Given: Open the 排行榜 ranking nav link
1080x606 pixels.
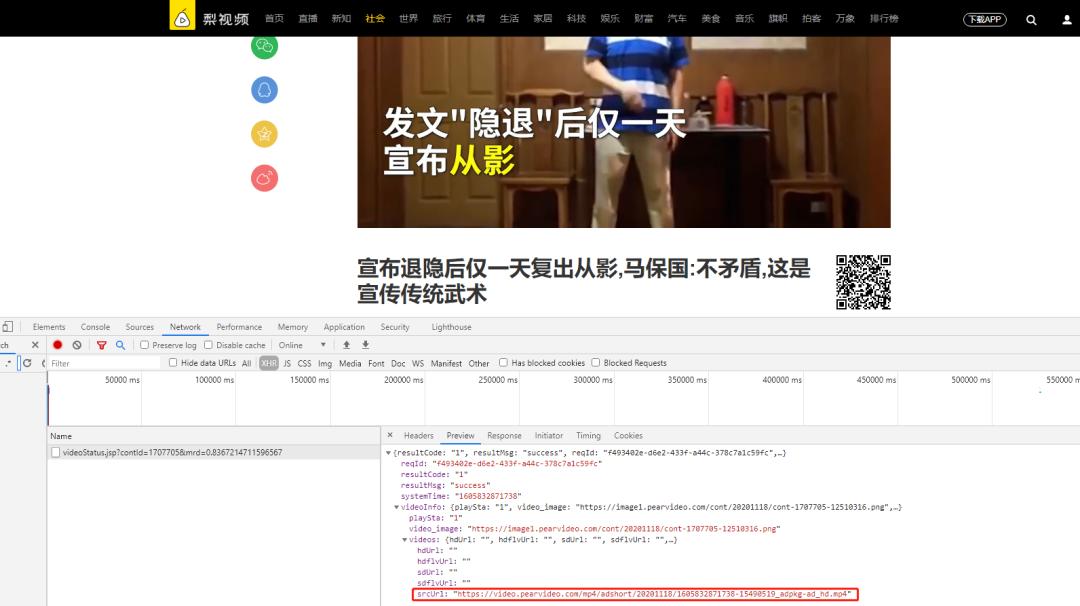Looking at the screenshot, I should pyautogui.click(x=884, y=19).
